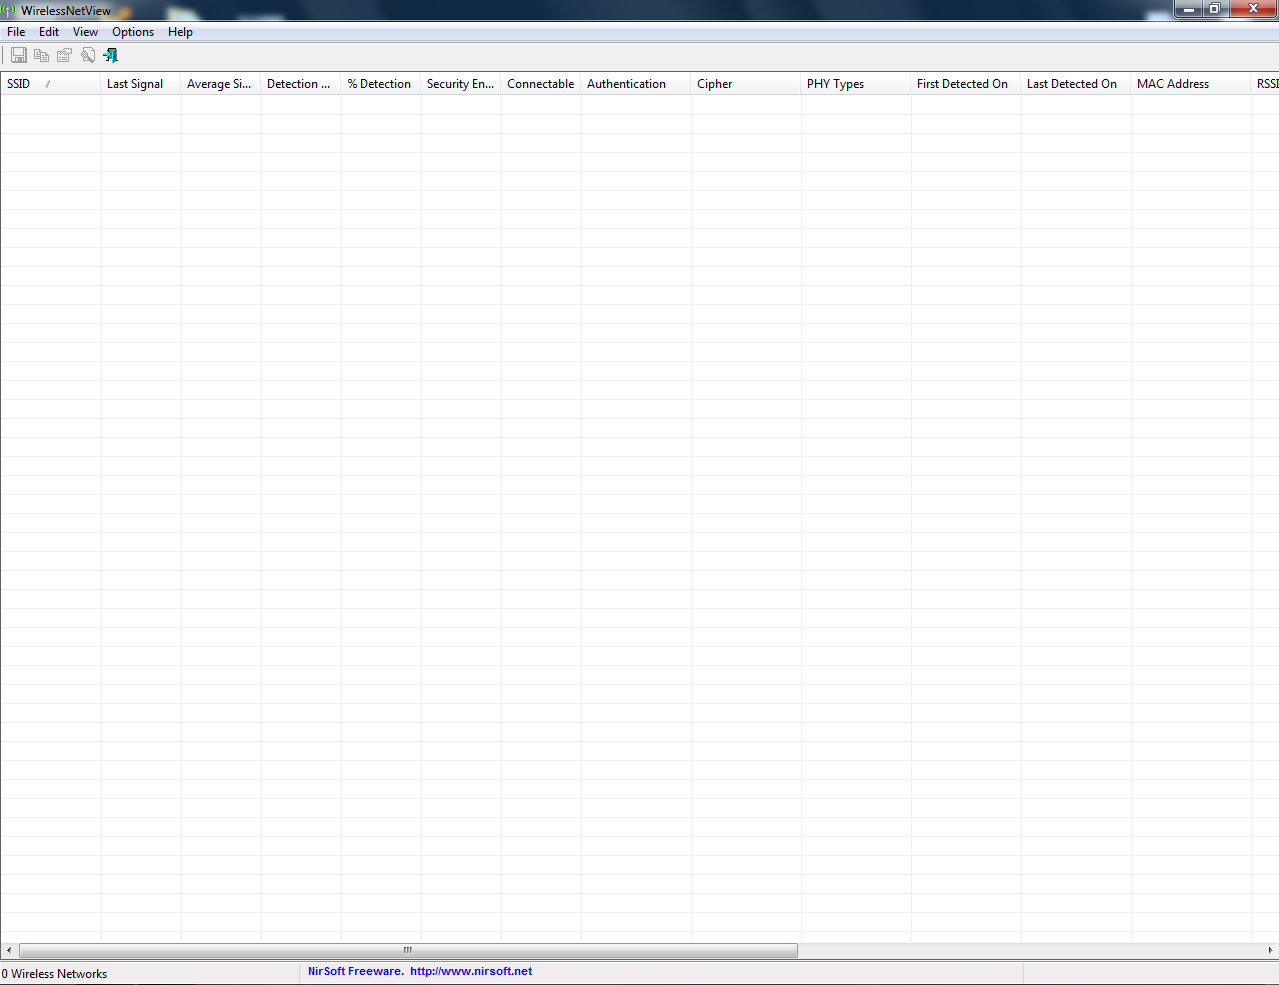The image size is (1279, 985).
Task: Open the Help menu
Action: pos(180,32)
